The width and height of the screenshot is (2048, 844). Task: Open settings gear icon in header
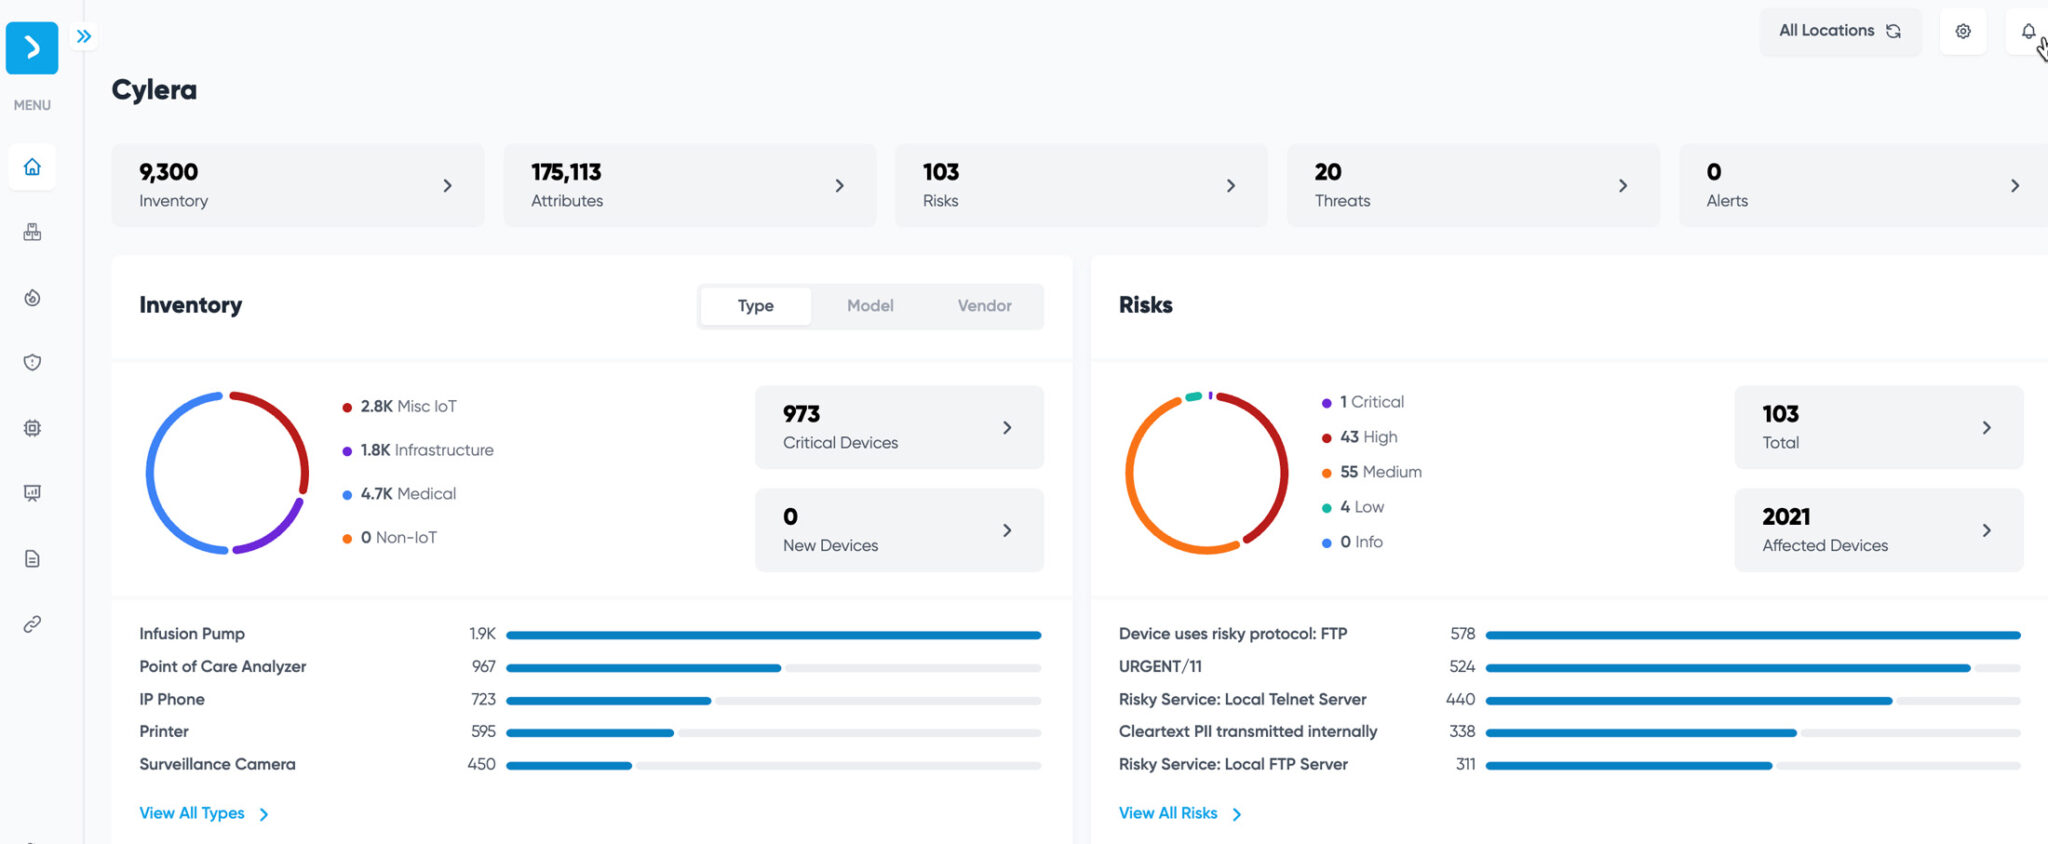[x=1963, y=31]
